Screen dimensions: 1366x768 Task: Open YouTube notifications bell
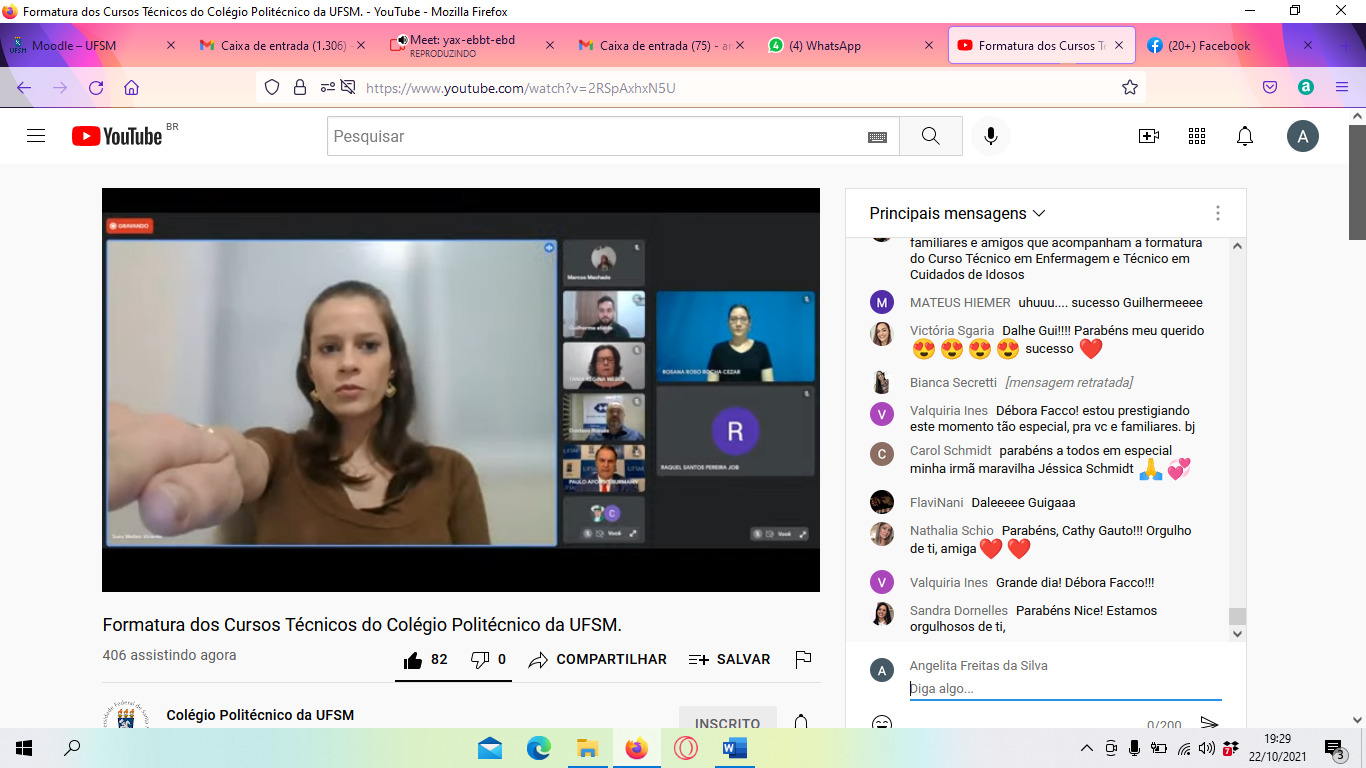click(1245, 136)
